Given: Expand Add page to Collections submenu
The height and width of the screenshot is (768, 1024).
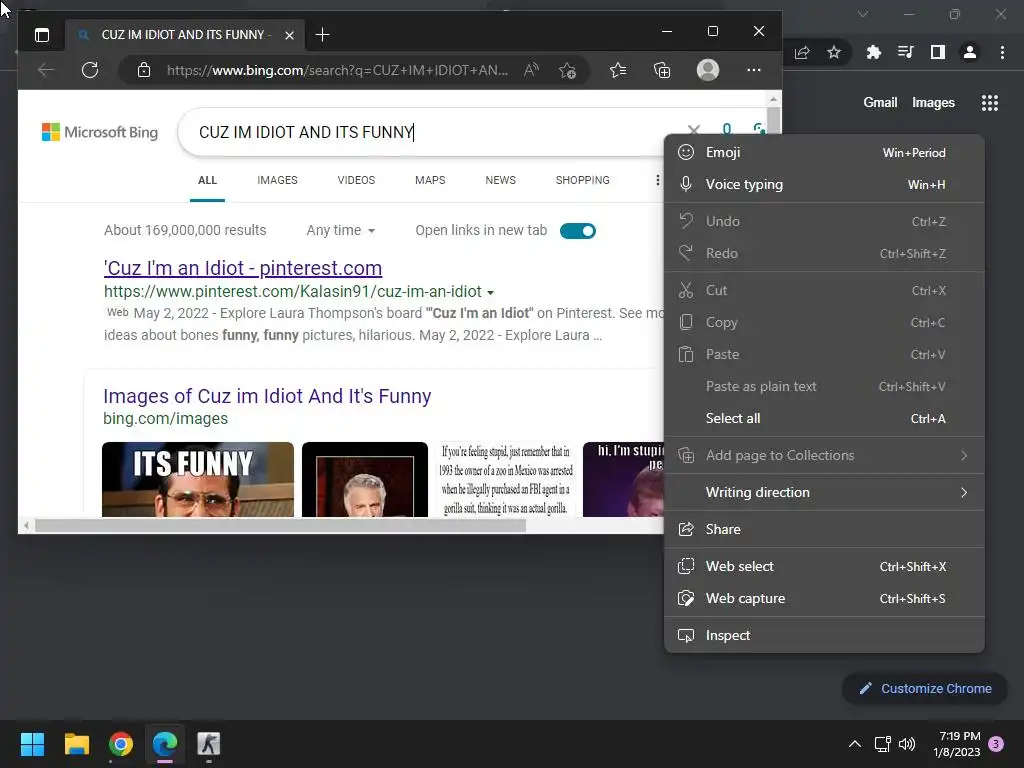Looking at the screenshot, I should [x=824, y=455].
